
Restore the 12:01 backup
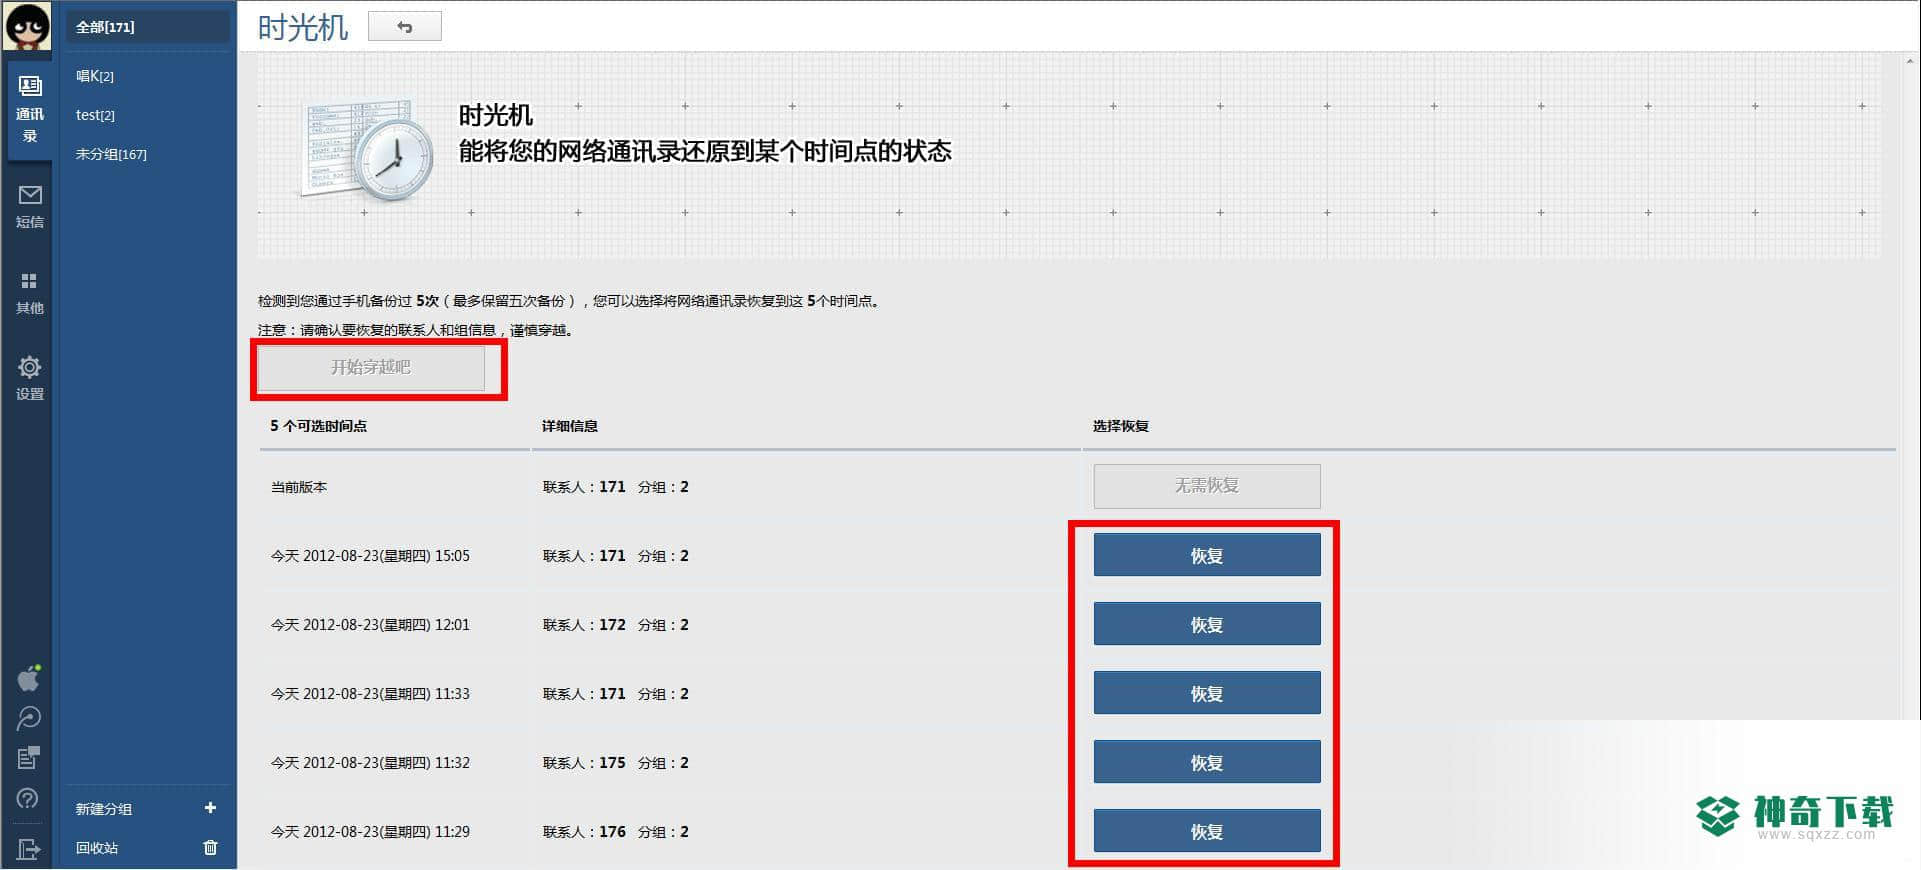click(x=1207, y=624)
